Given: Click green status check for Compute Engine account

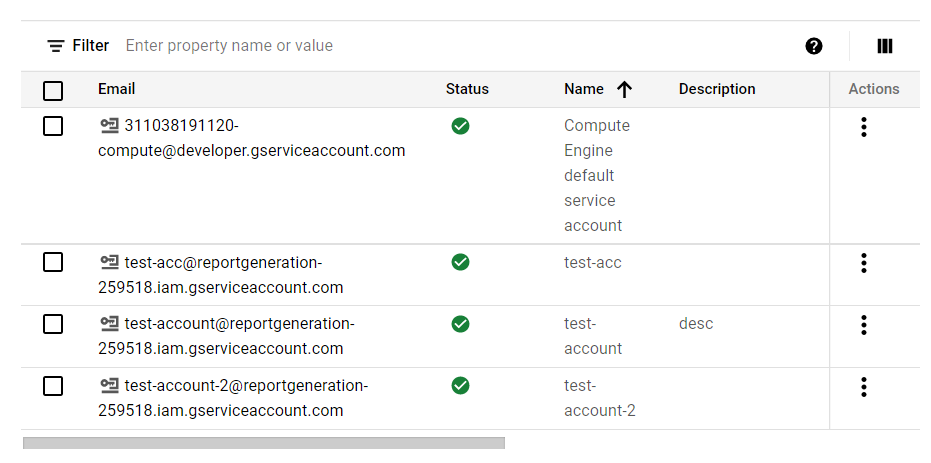Looking at the screenshot, I should (460, 126).
